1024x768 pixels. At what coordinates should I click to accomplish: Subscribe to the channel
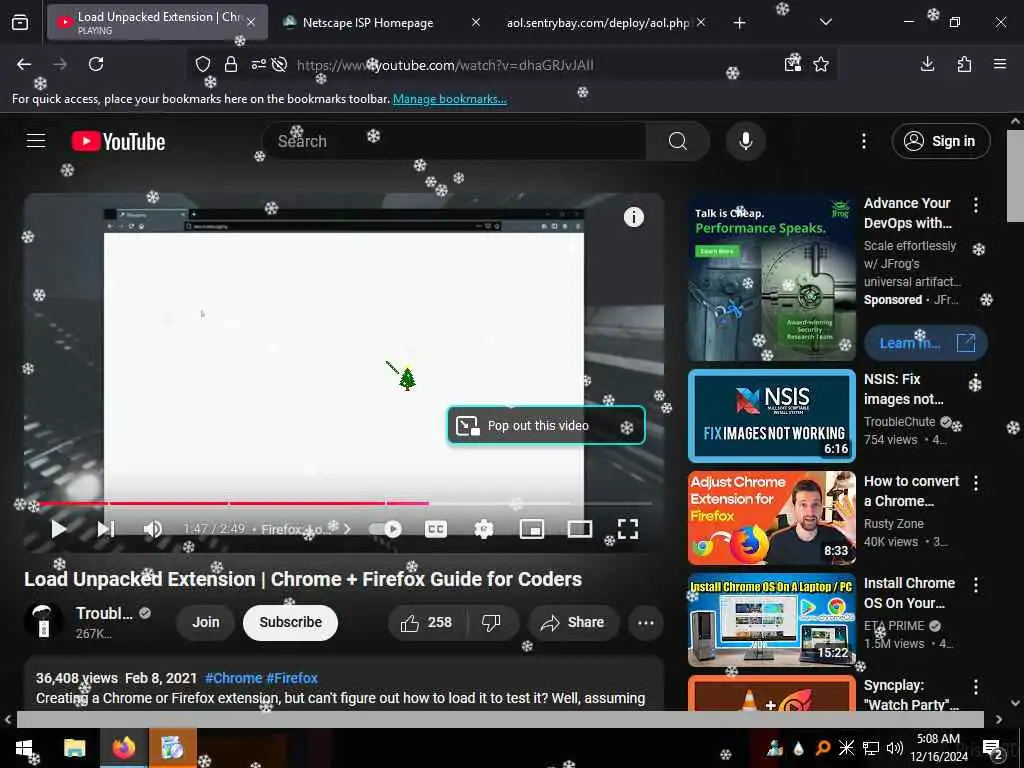coord(290,622)
